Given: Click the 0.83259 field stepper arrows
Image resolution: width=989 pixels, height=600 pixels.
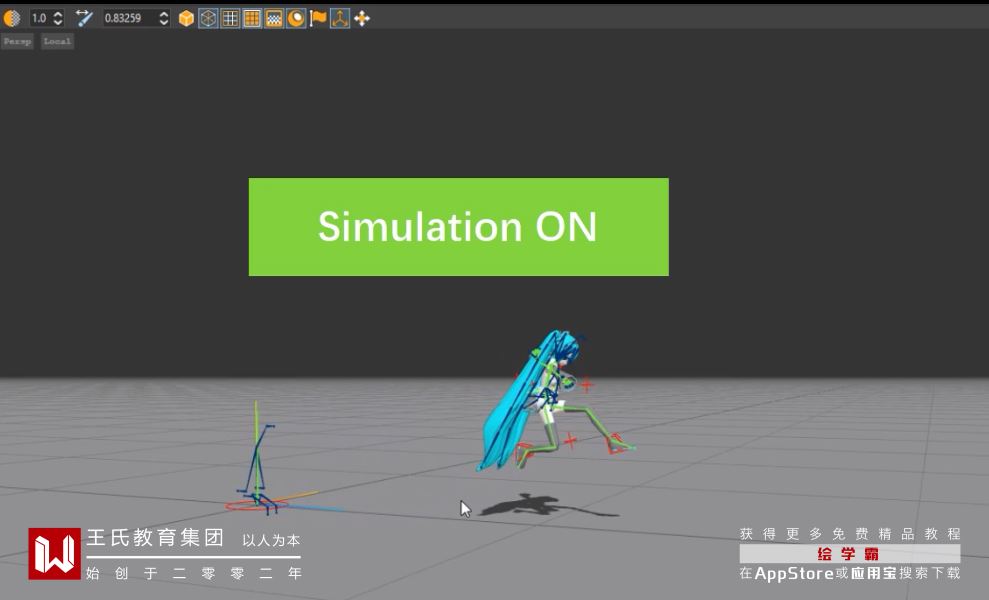Looking at the screenshot, I should coord(164,18).
